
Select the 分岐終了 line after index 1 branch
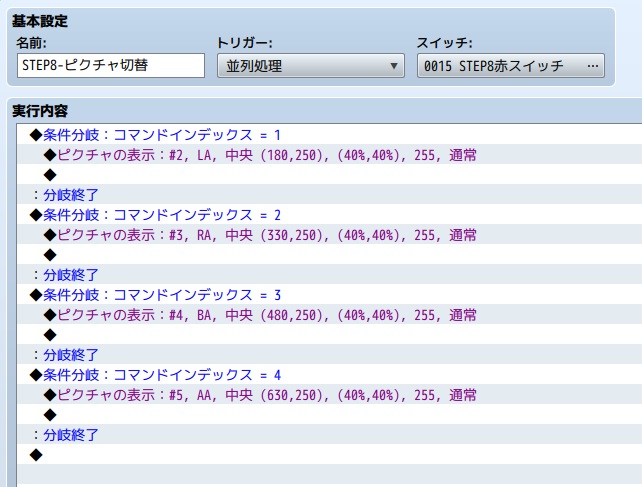pos(330,195)
